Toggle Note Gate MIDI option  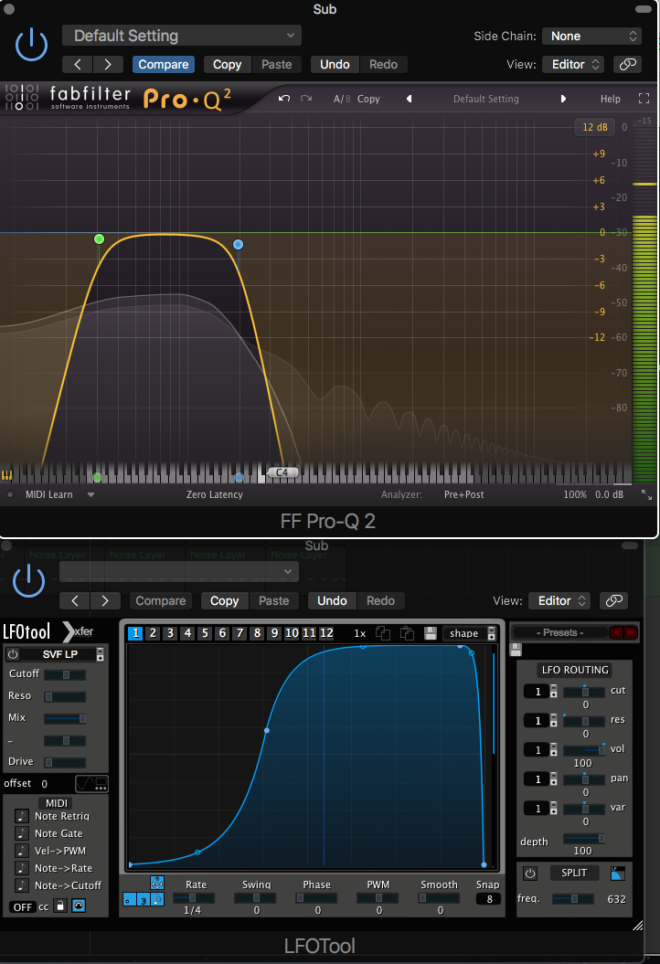pyautogui.click(x=22, y=833)
